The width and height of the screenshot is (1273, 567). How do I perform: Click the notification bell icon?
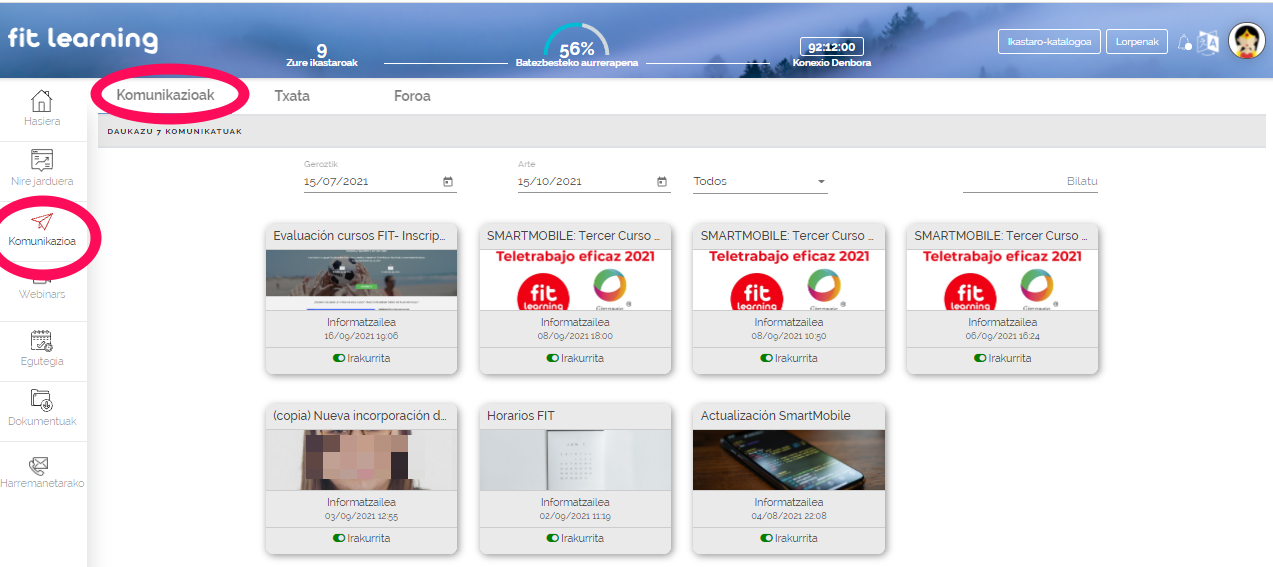point(1185,42)
